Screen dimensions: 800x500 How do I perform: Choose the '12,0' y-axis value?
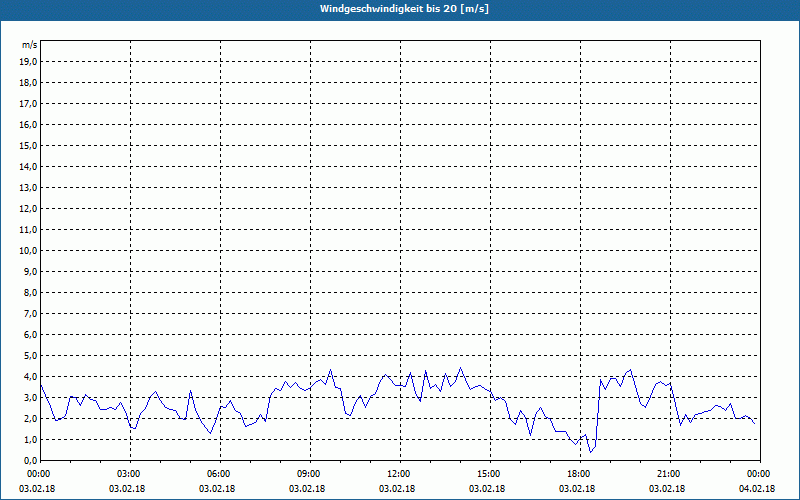29,208
